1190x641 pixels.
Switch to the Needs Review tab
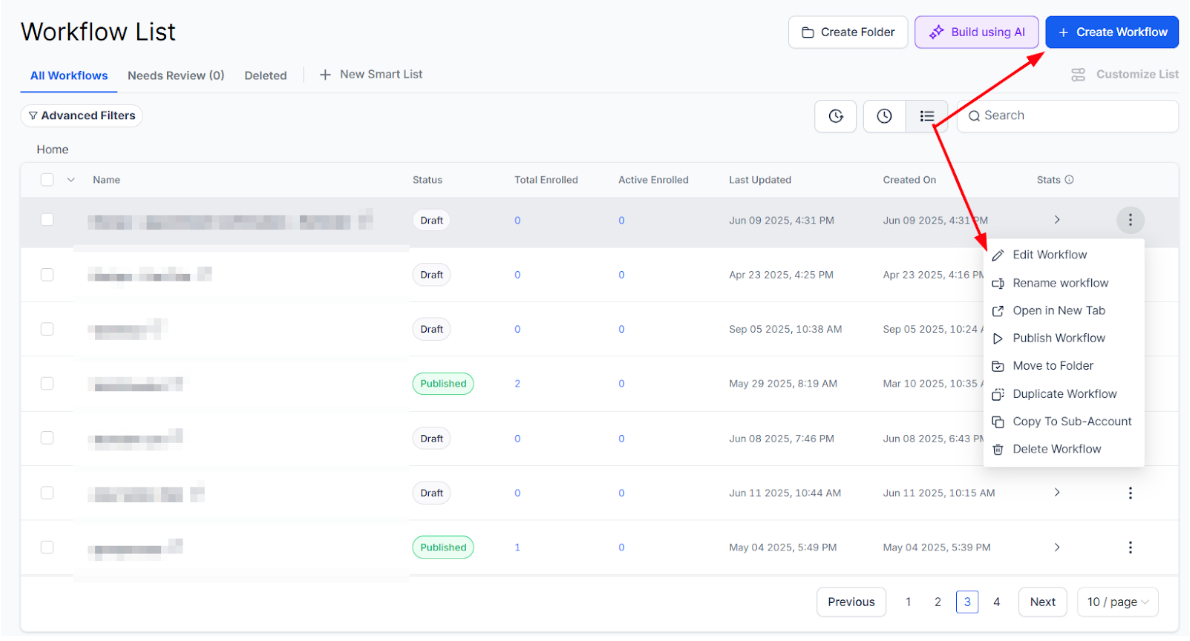tap(175, 75)
